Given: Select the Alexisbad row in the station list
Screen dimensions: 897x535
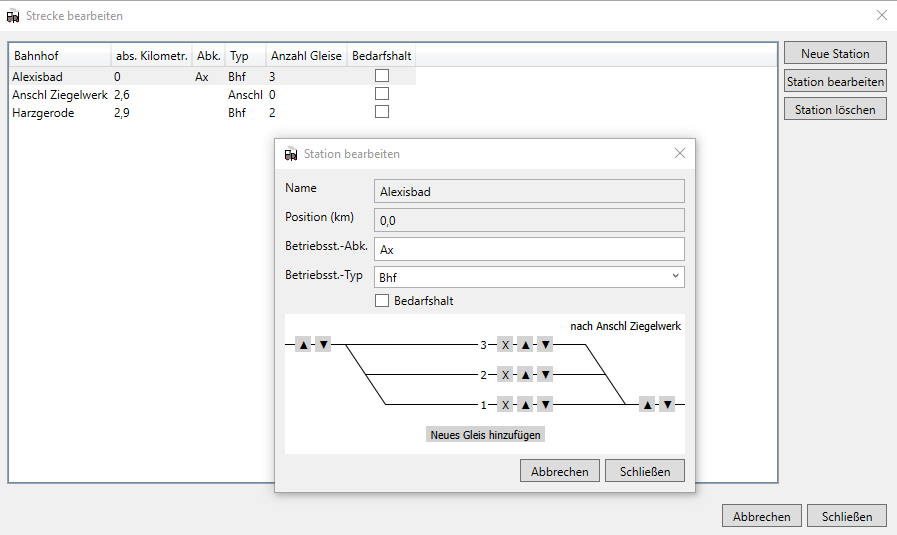Looking at the screenshot, I should click(x=212, y=76).
